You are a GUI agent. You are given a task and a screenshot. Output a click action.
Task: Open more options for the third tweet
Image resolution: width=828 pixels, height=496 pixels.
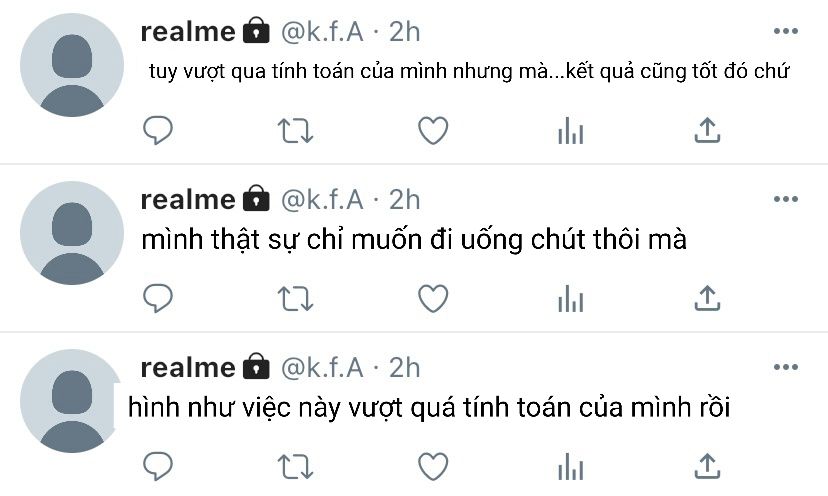click(x=785, y=367)
